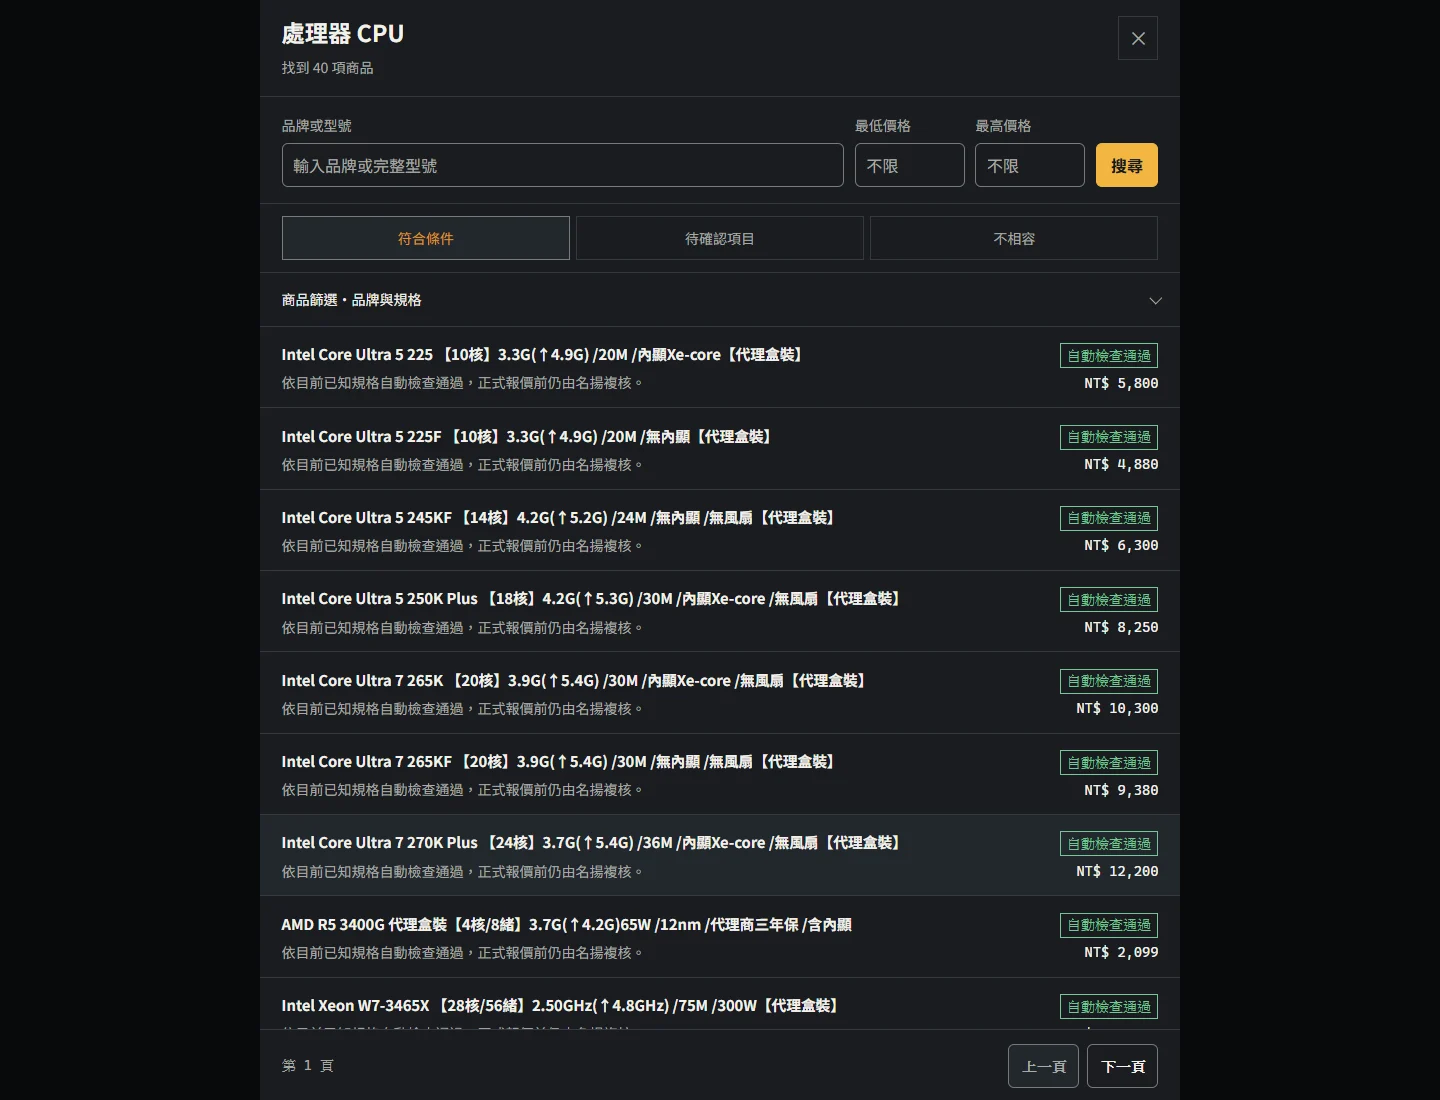This screenshot has width=1440, height=1100.
Task: Choose Intel Xeon W7-3465X product
Action: (720, 1004)
